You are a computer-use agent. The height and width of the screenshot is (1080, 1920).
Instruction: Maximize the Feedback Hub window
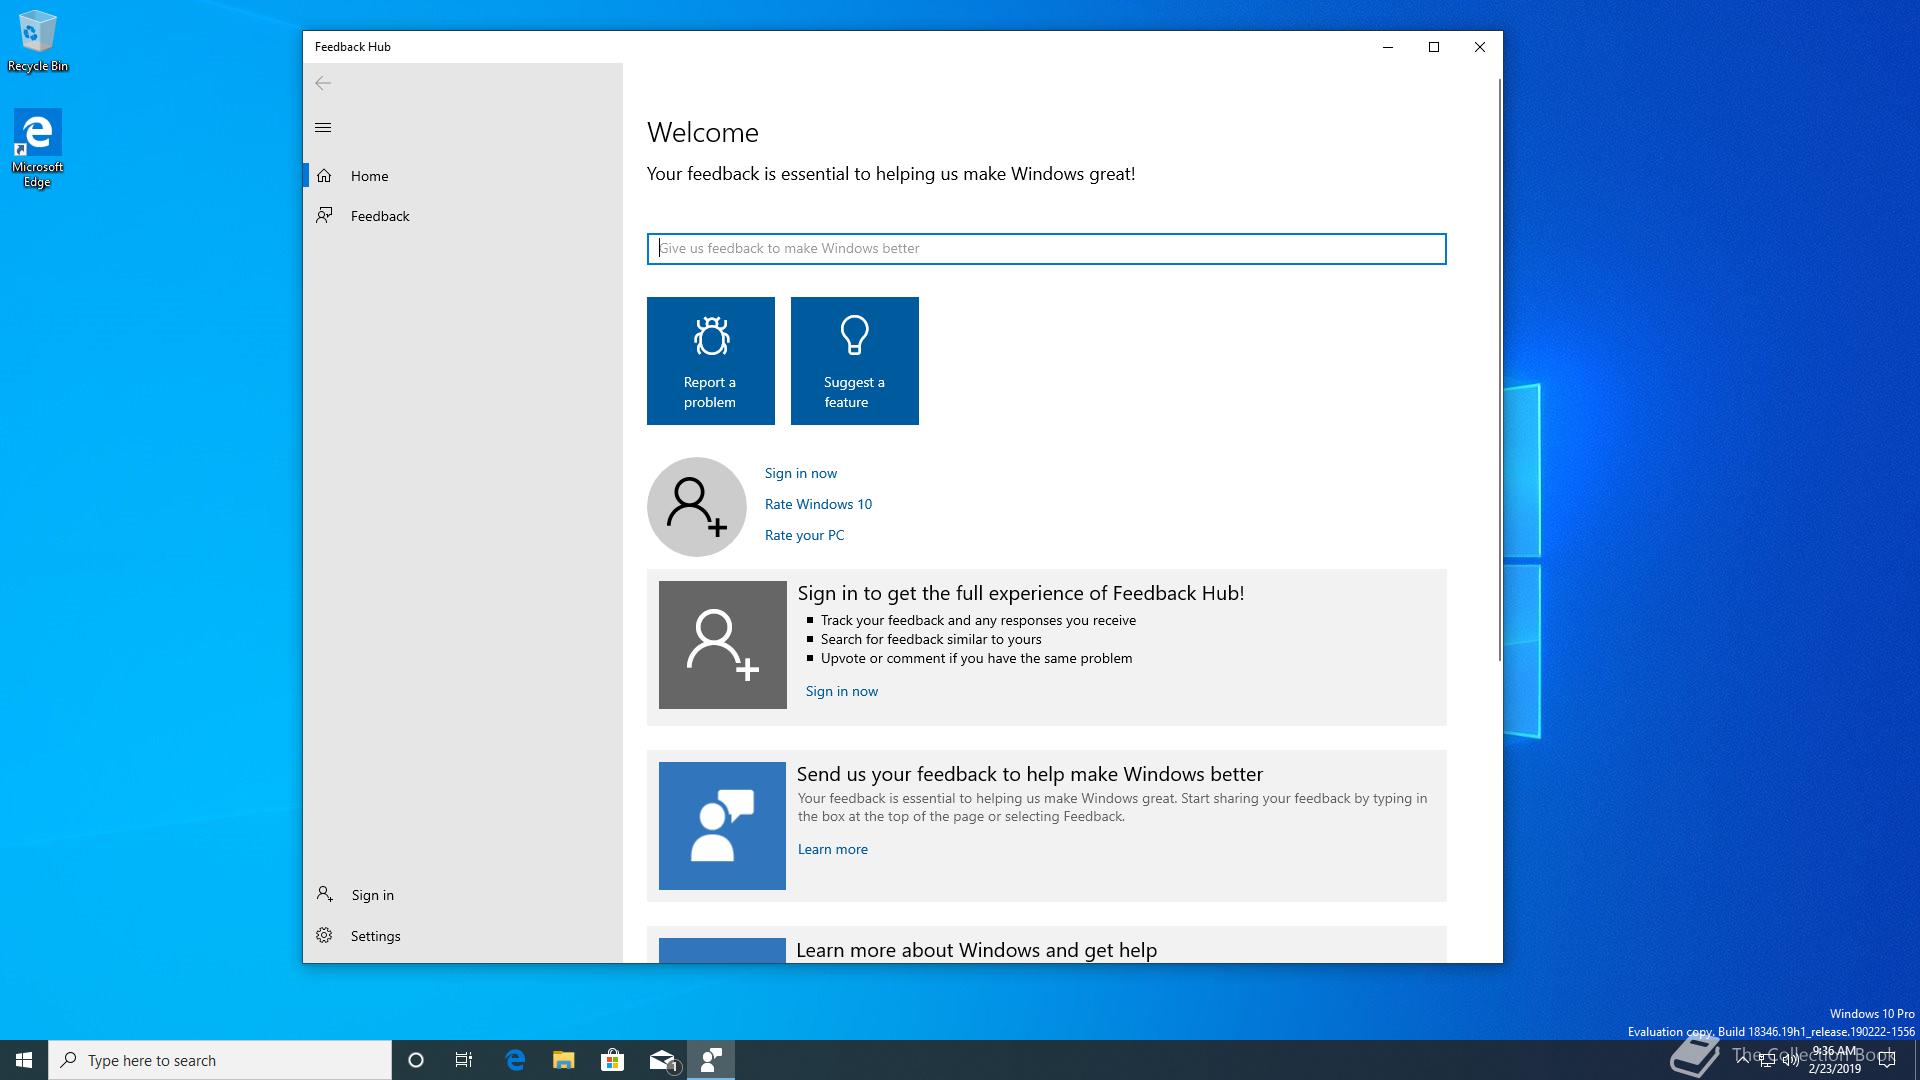(1434, 47)
